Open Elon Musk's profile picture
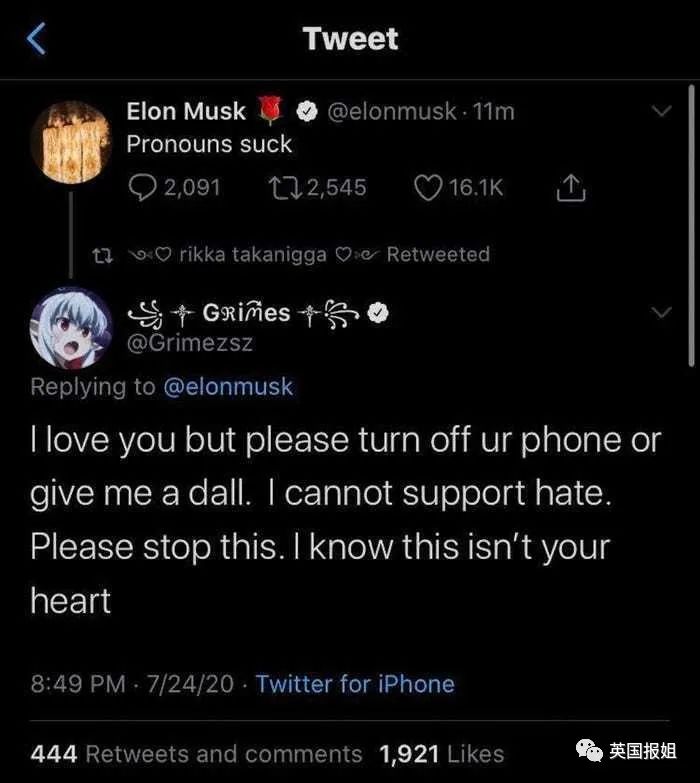The height and width of the screenshot is (783, 700). pyautogui.click(x=72, y=141)
